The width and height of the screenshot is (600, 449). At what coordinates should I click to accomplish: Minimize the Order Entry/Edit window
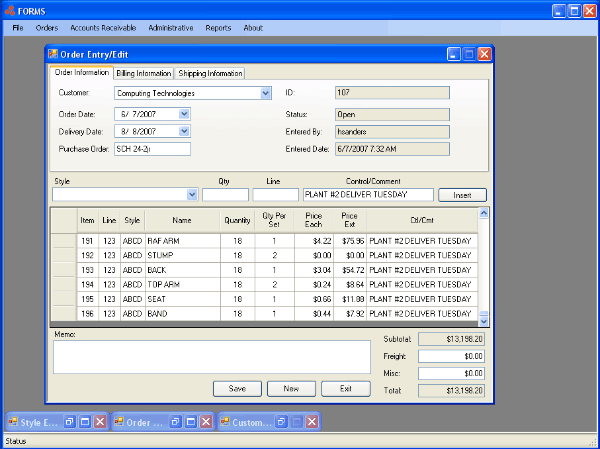(x=453, y=54)
